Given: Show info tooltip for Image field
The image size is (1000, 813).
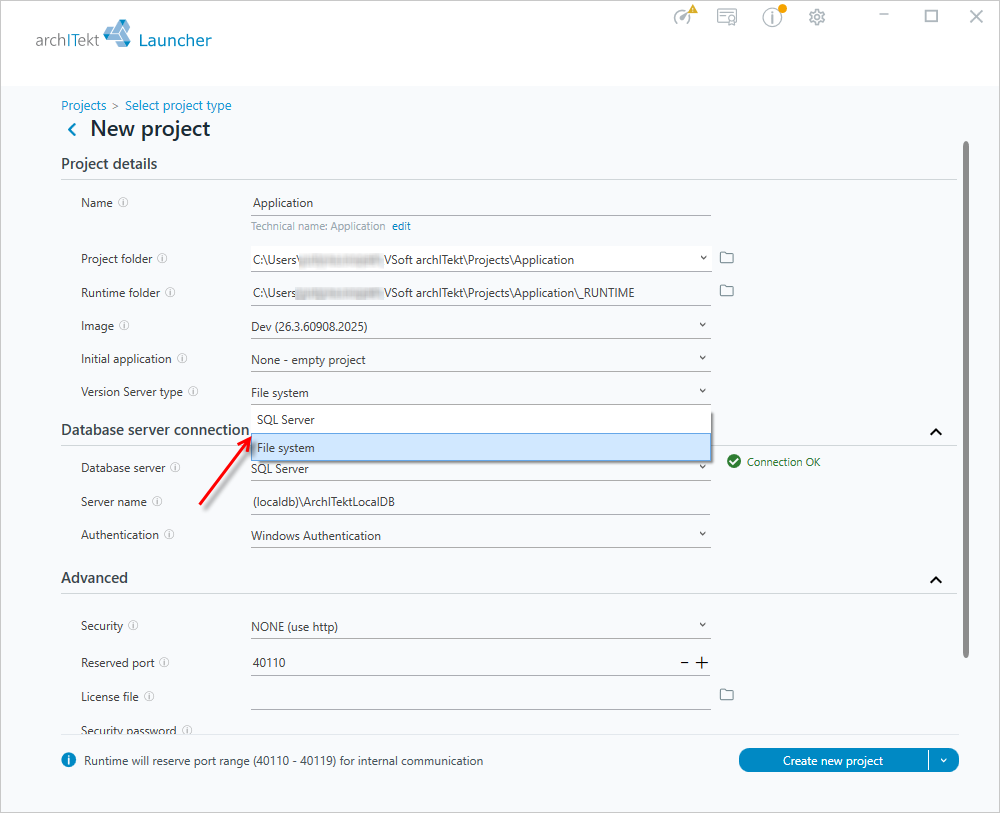Looking at the screenshot, I should click(124, 325).
